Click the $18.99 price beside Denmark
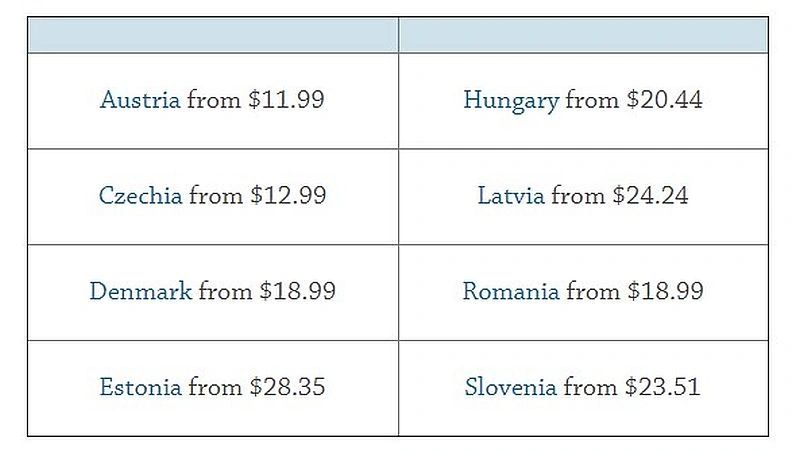Screen dimensions: 800x453 click(298, 291)
